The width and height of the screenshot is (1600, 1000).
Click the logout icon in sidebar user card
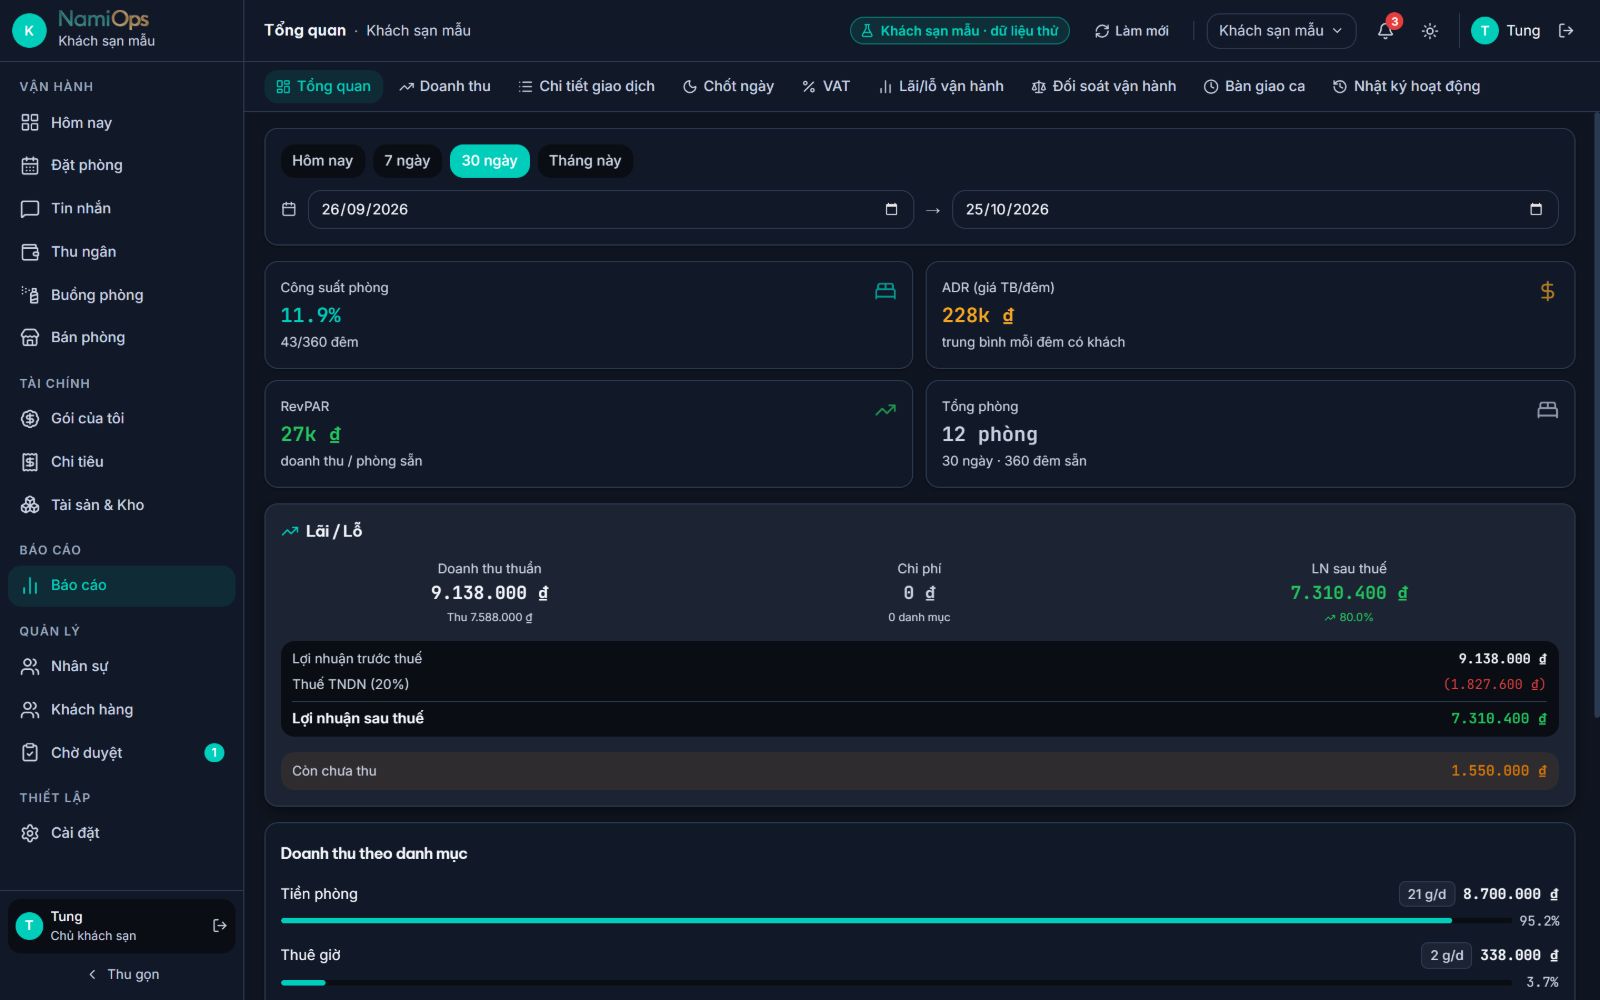click(x=220, y=926)
